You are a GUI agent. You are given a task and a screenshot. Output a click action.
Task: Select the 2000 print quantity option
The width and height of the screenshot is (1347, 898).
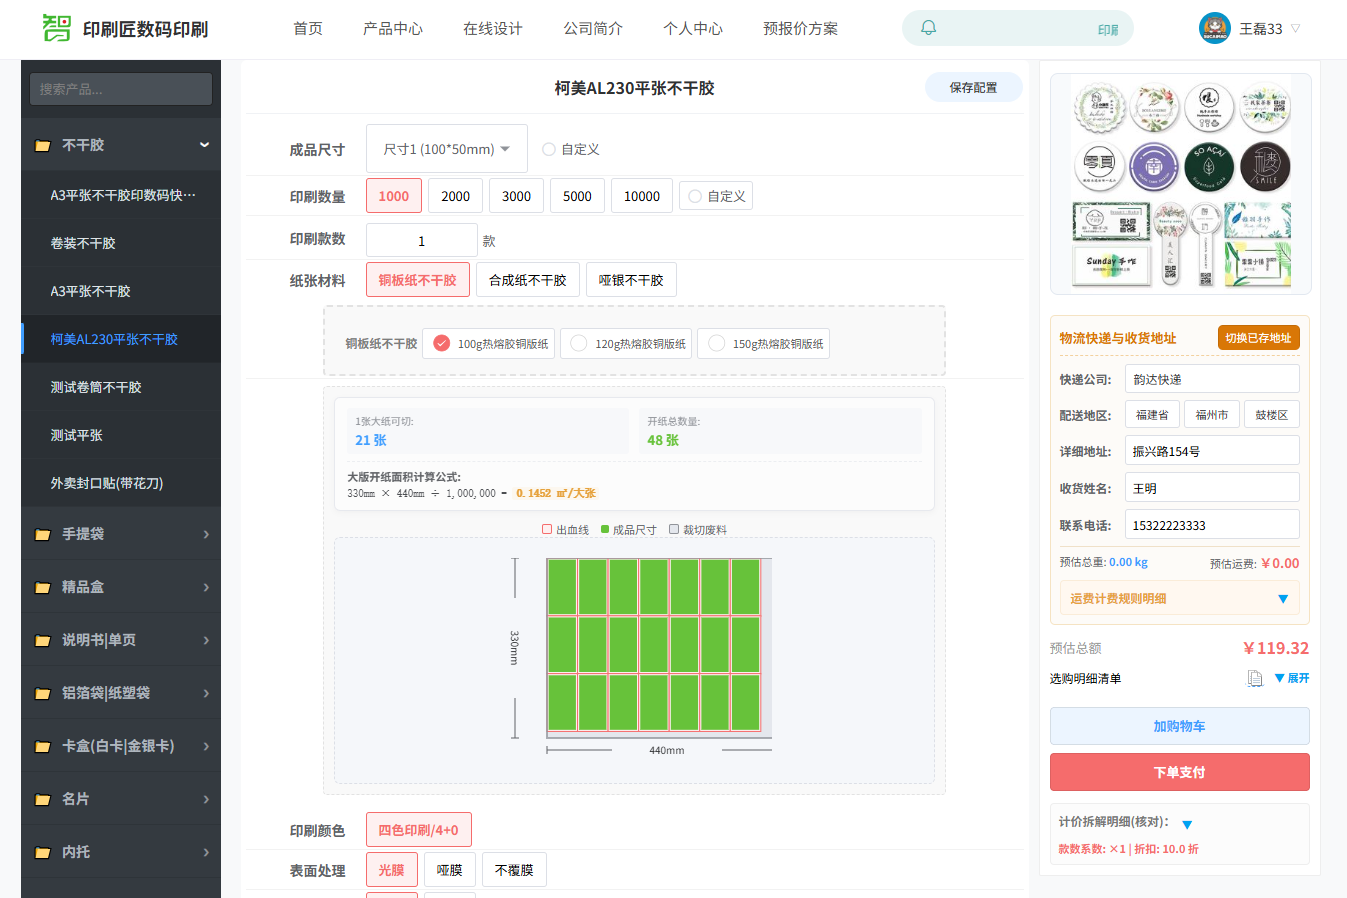tap(456, 196)
